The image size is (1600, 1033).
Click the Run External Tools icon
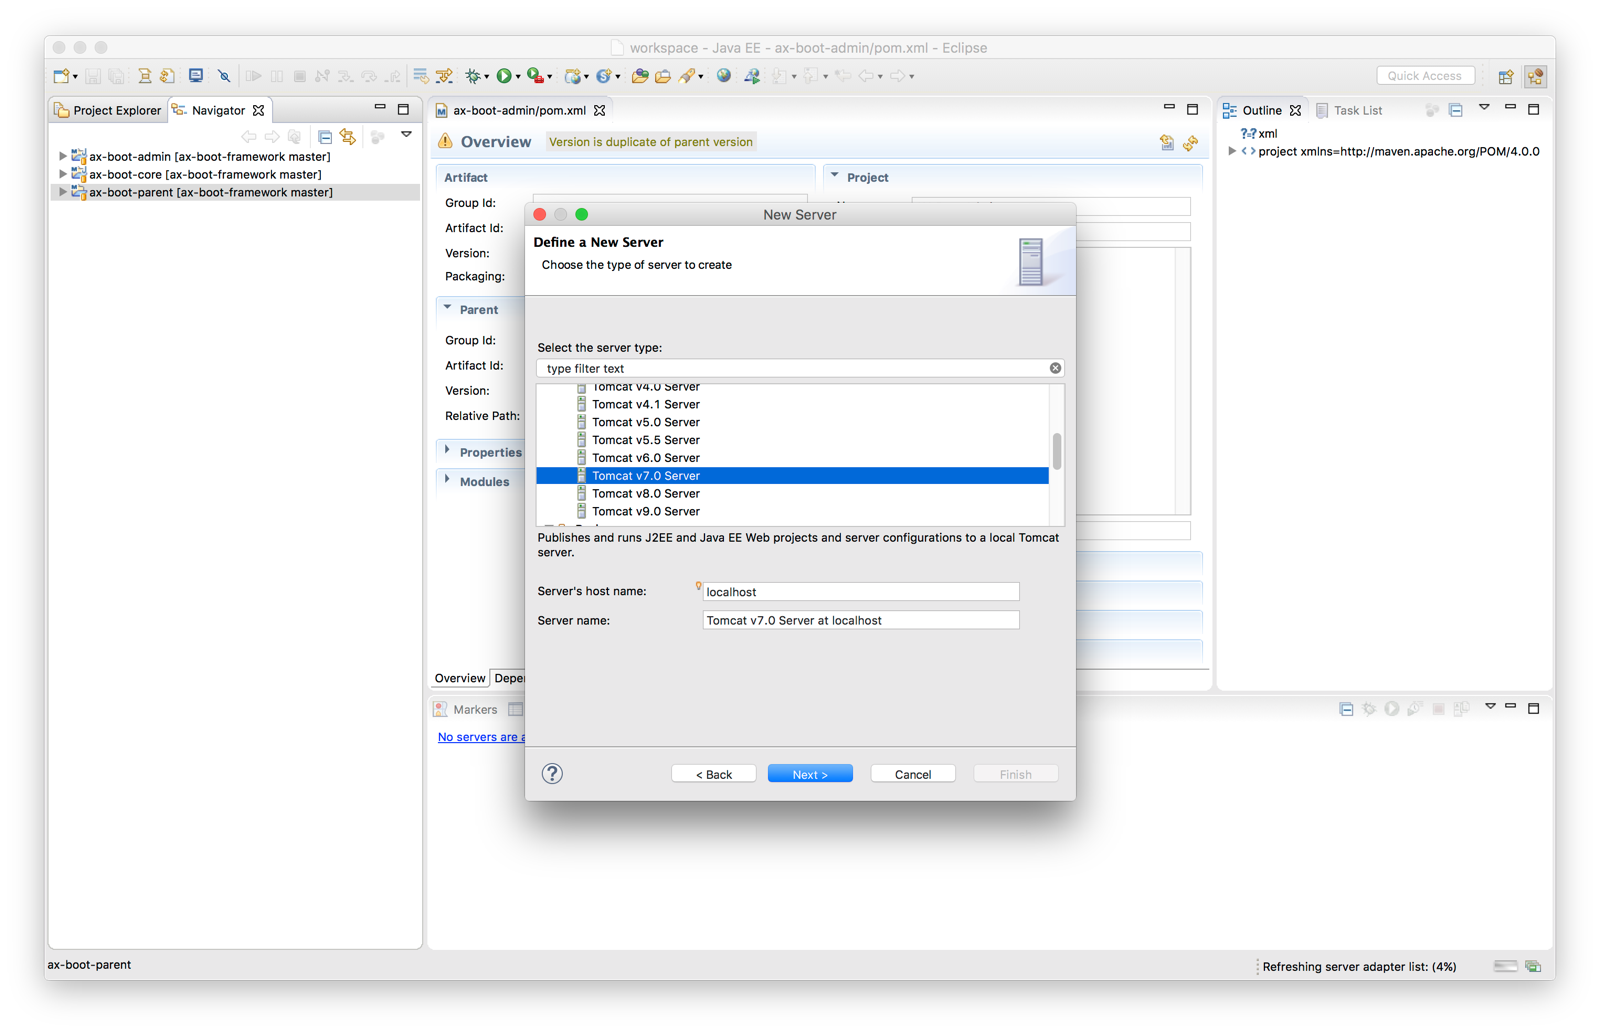click(x=535, y=76)
